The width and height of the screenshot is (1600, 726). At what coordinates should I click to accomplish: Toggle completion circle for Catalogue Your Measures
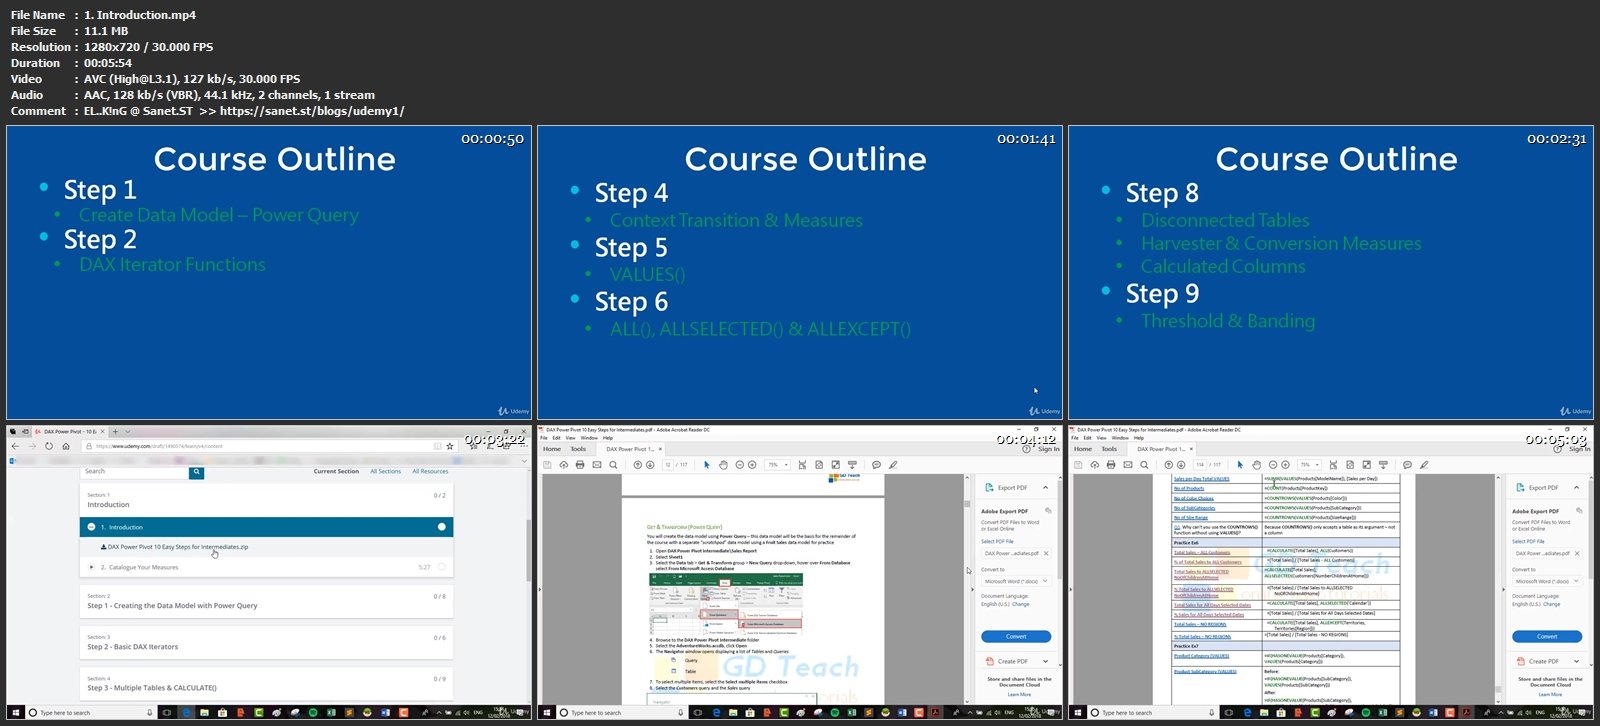point(442,567)
